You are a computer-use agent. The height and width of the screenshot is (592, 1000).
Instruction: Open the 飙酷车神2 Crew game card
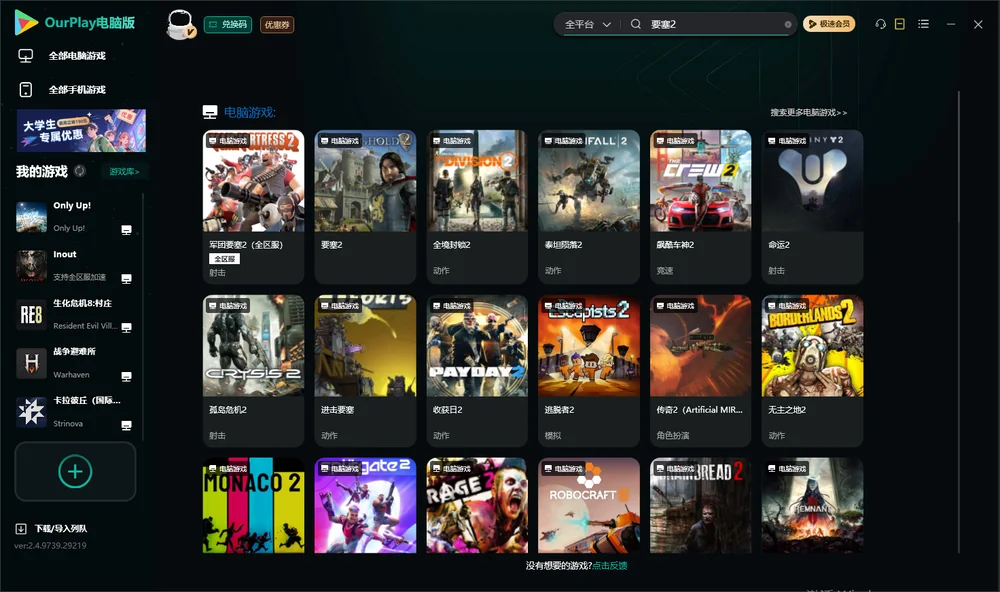pos(700,207)
